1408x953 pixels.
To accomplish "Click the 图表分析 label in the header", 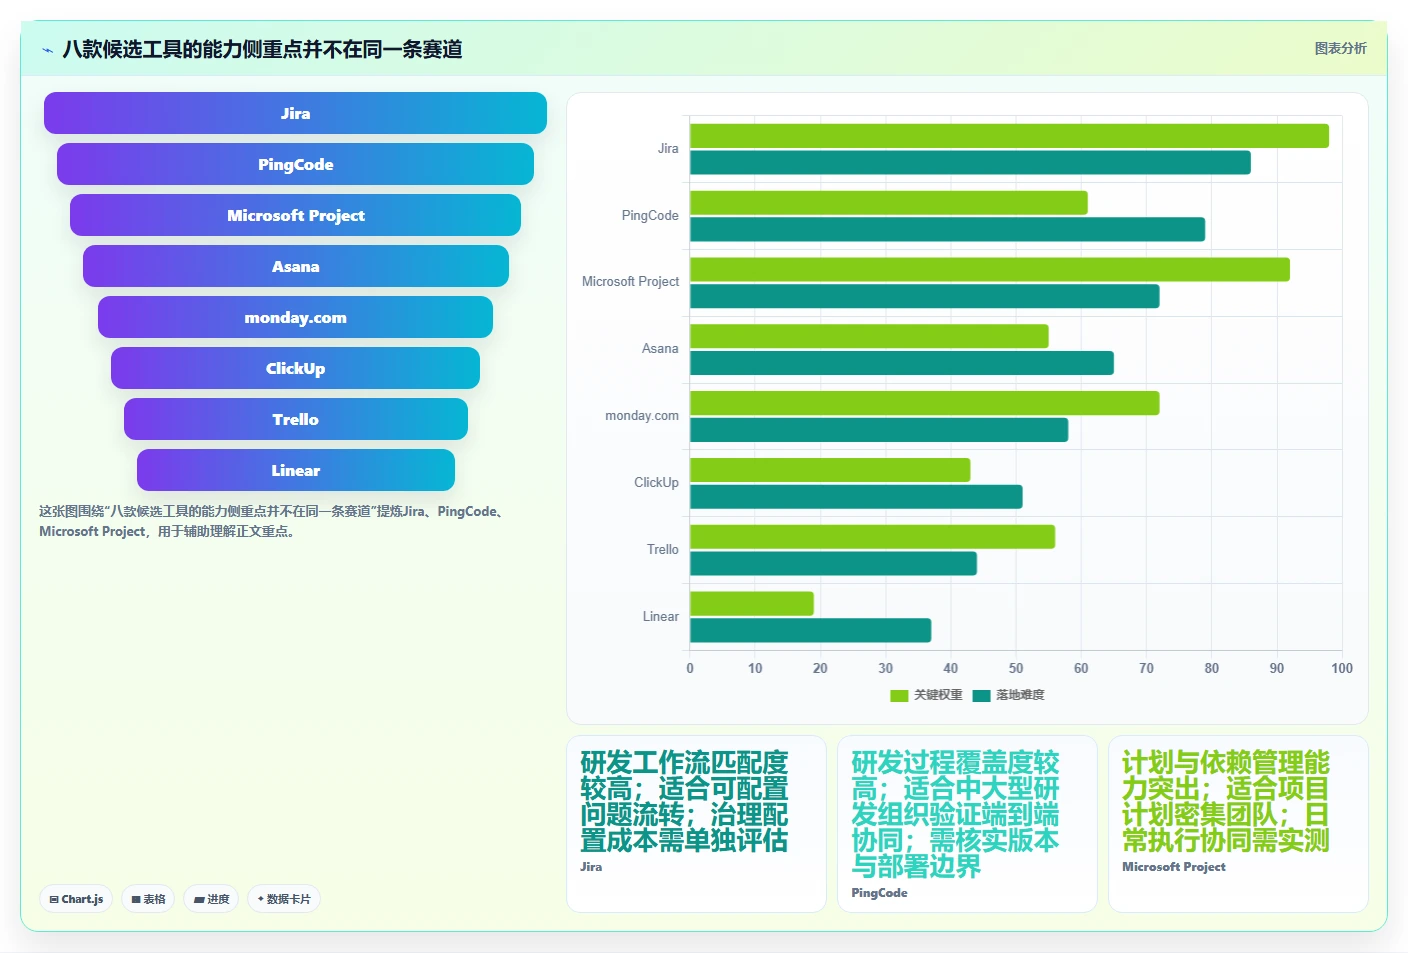I will click(1340, 48).
